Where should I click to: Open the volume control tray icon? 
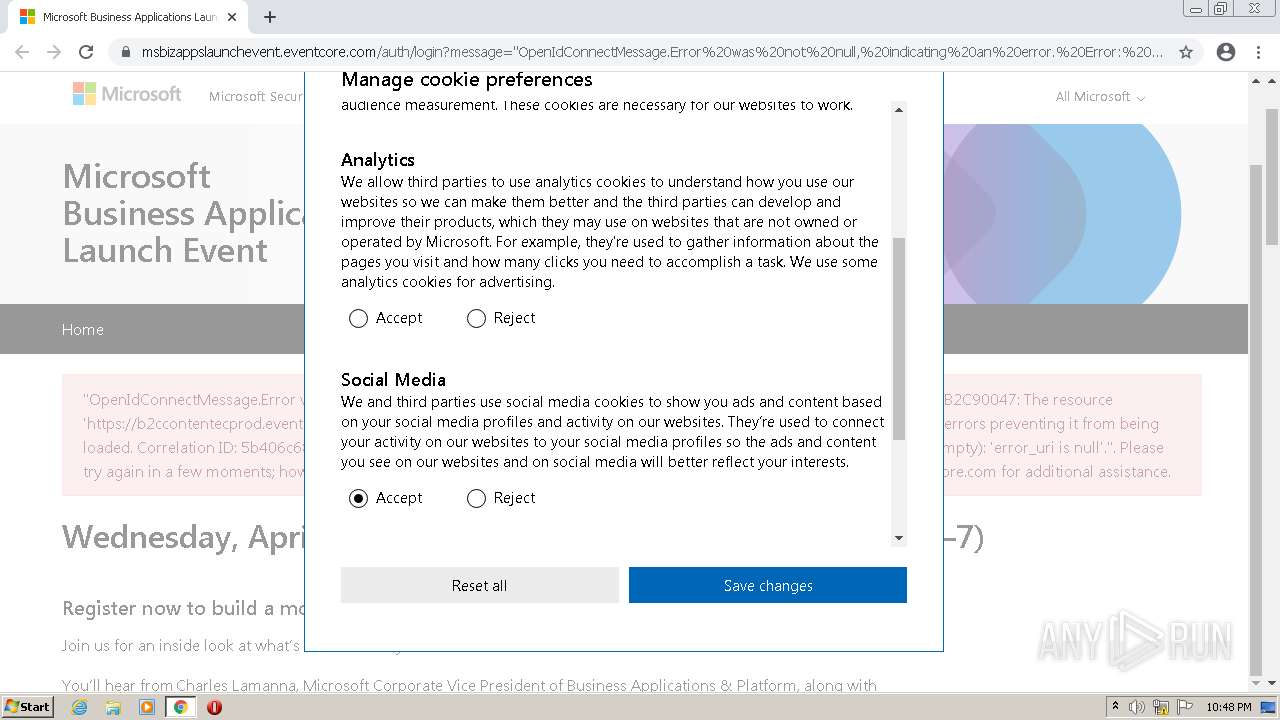[x=1137, y=707]
